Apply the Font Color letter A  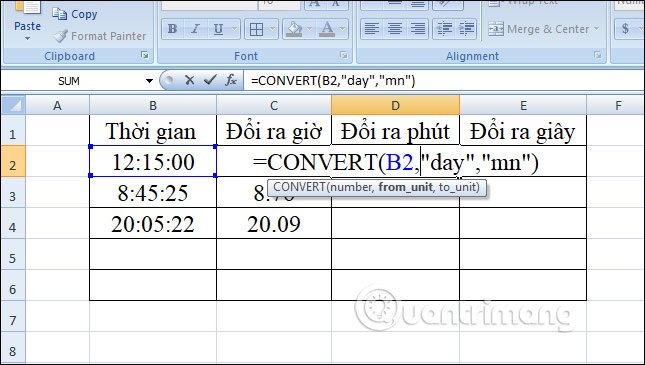coord(327,29)
